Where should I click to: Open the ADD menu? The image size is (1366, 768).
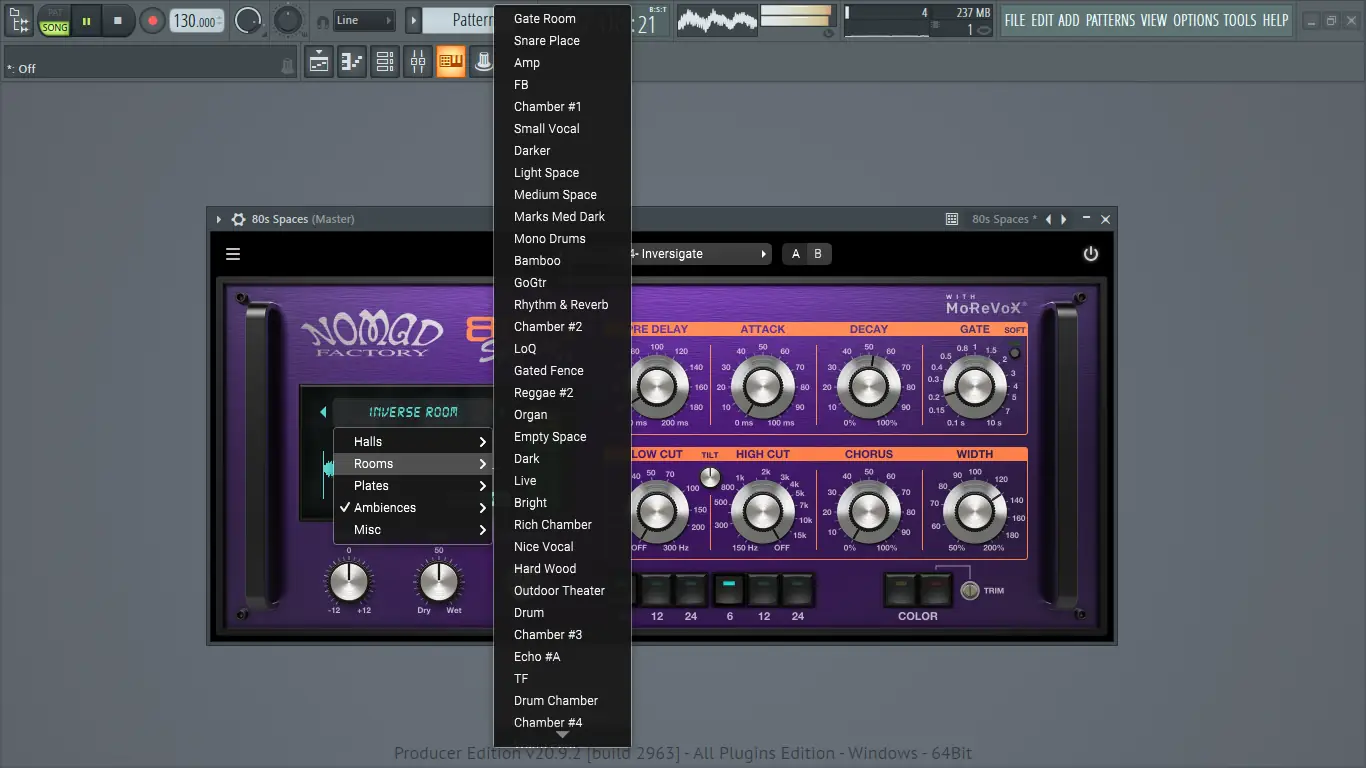1069,20
